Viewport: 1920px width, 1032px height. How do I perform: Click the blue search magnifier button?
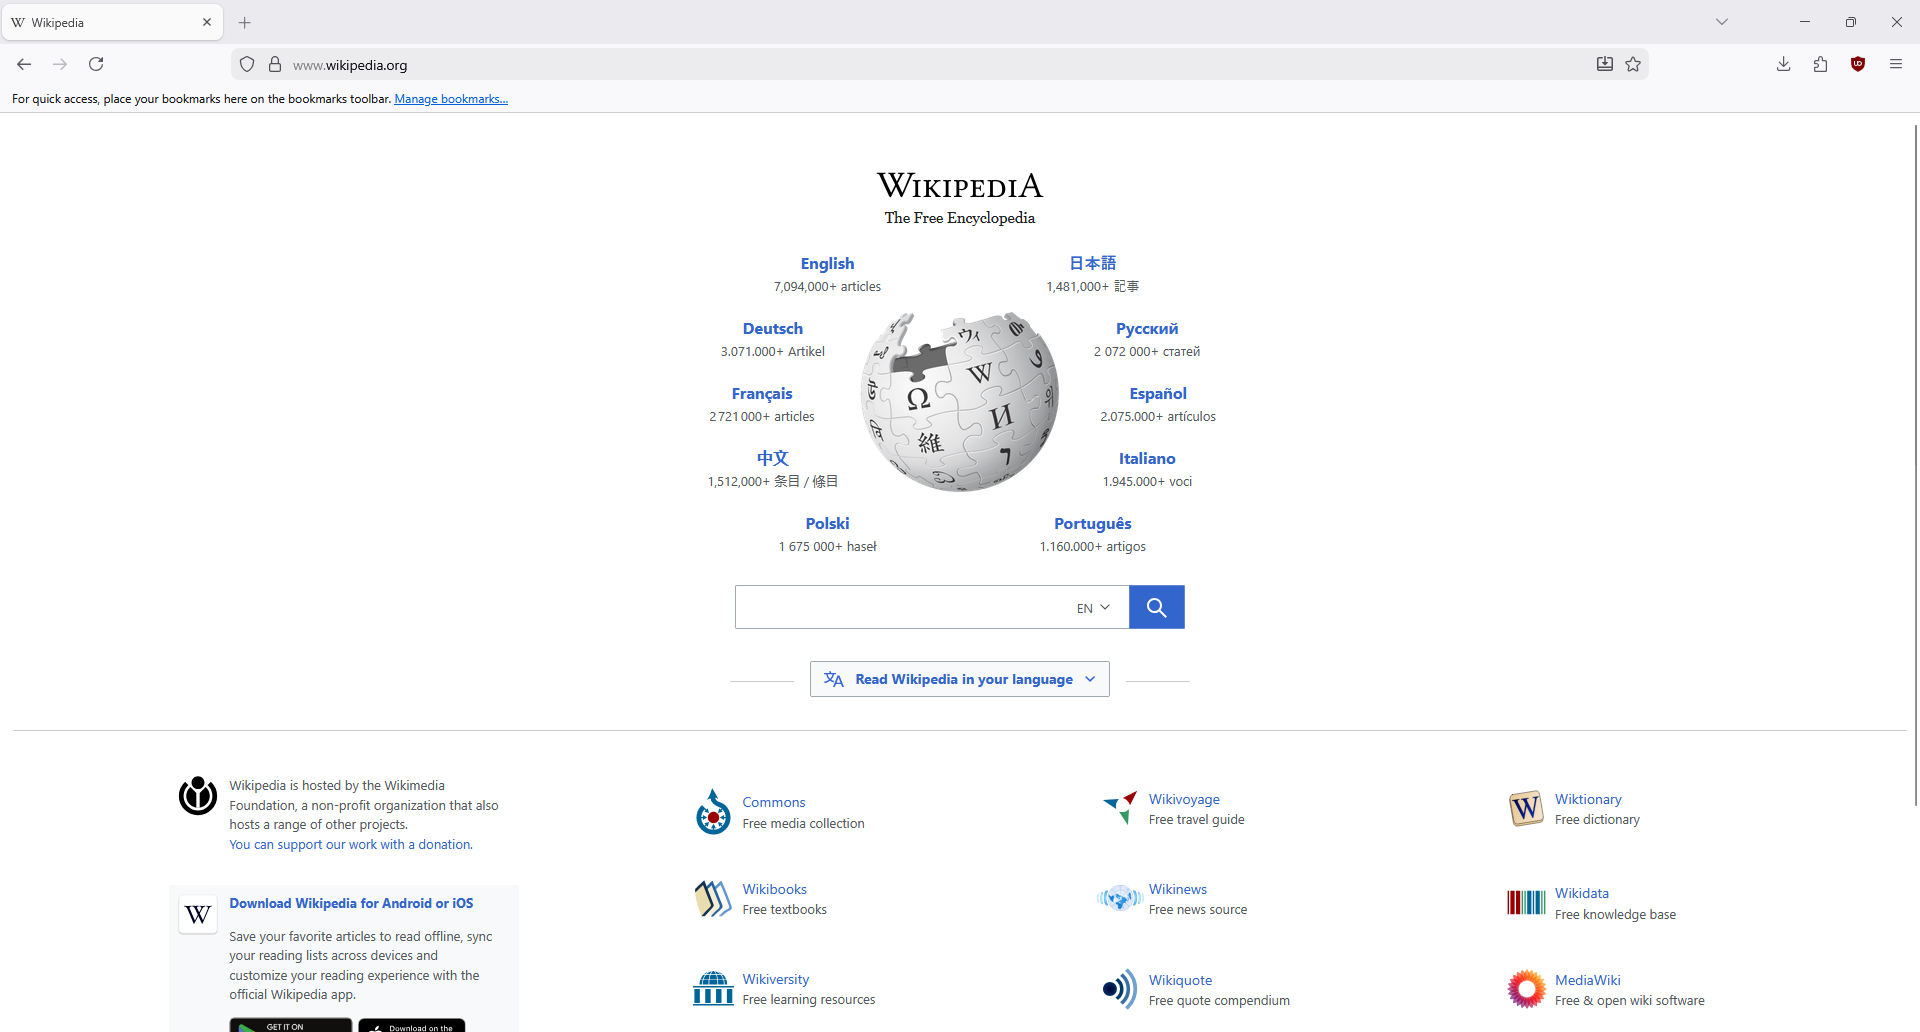click(x=1156, y=607)
